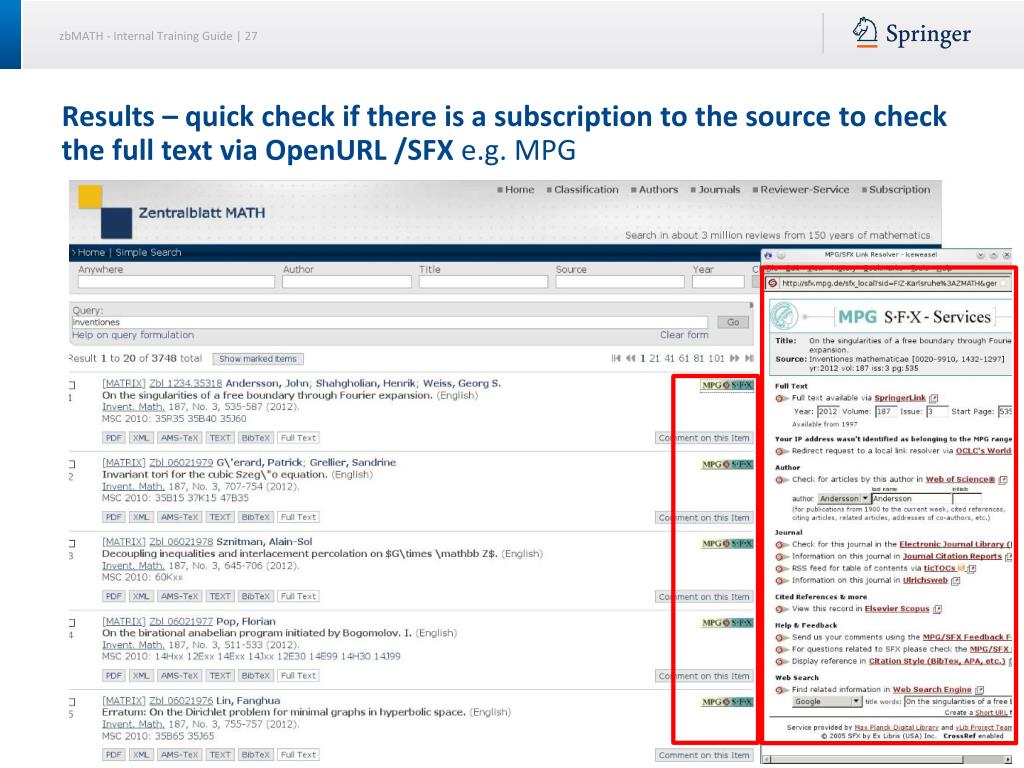The height and width of the screenshot is (768, 1024).
Task: Mark result 1 checkbox for Andersson article
Action: [71, 385]
